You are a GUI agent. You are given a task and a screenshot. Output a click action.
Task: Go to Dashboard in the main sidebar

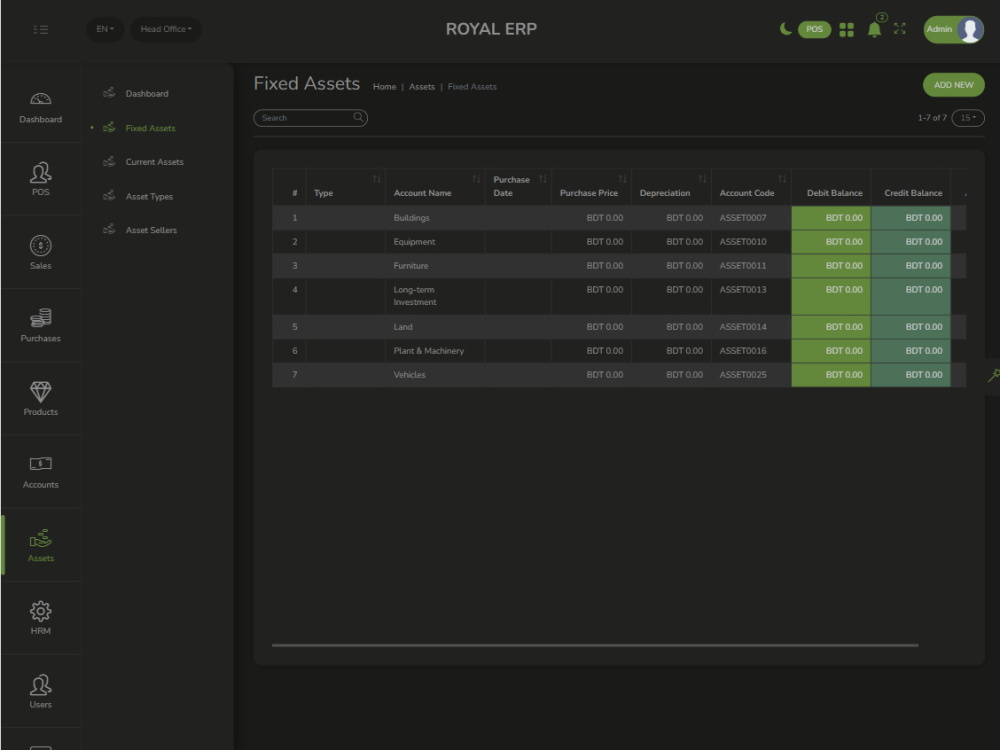[x=41, y=107]
